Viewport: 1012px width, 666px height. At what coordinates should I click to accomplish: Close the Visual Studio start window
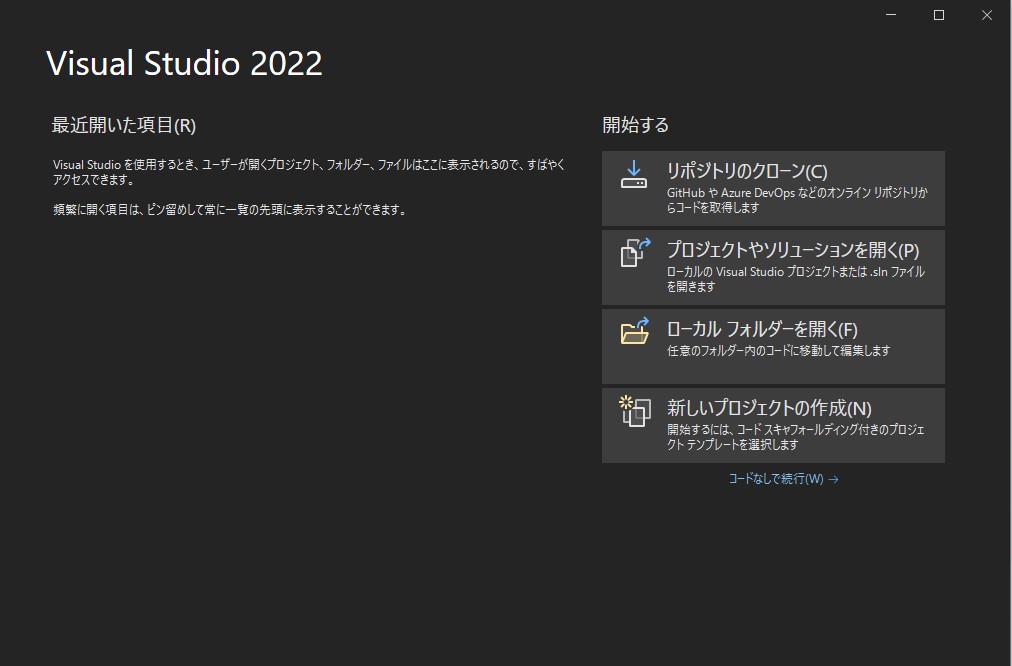987,15
